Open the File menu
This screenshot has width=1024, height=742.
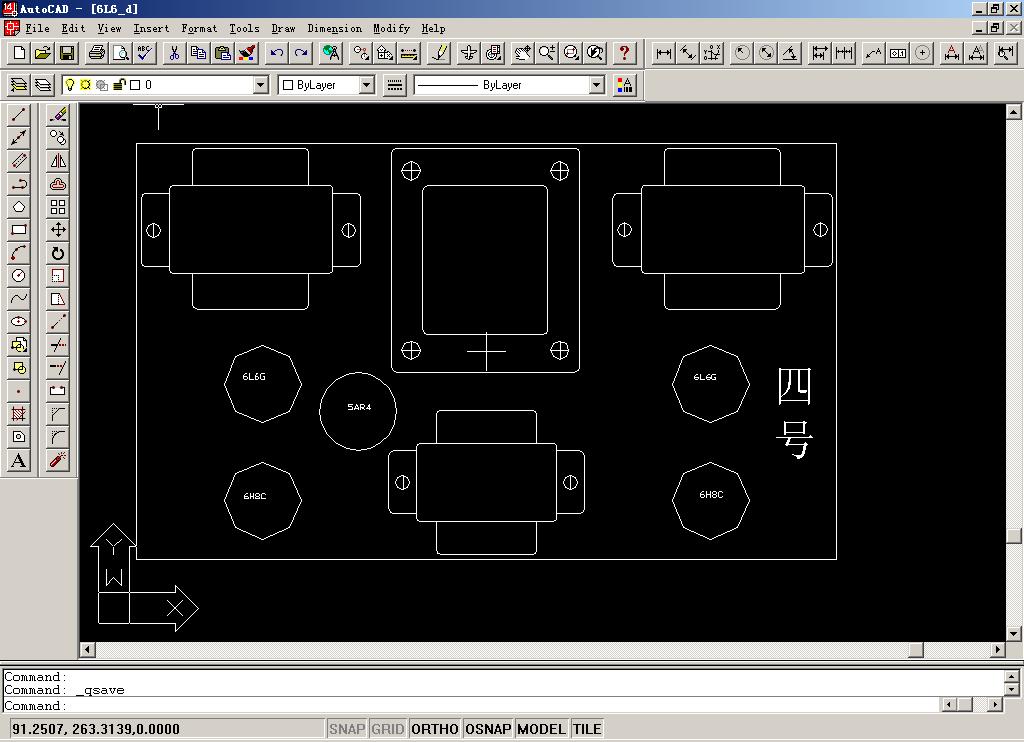point(37,29)
